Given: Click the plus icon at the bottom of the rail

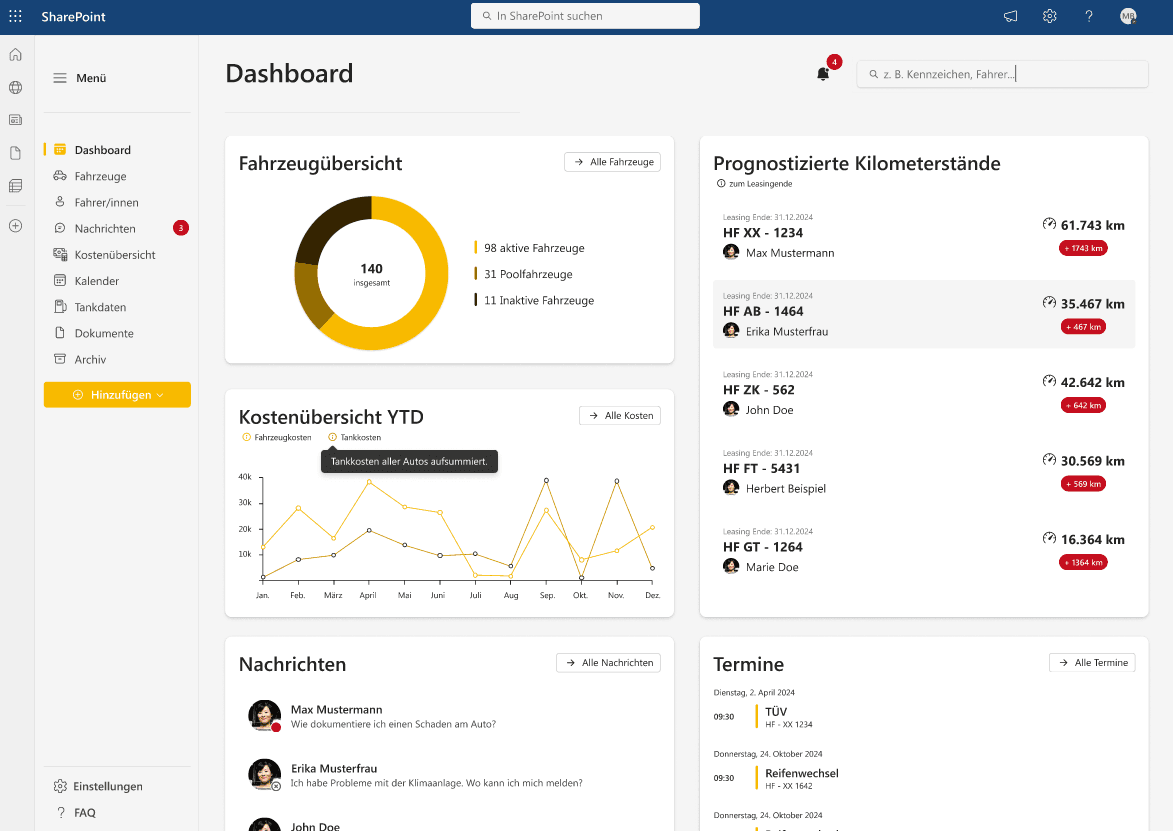Looking at the screenshot, I should pos(15,225).
